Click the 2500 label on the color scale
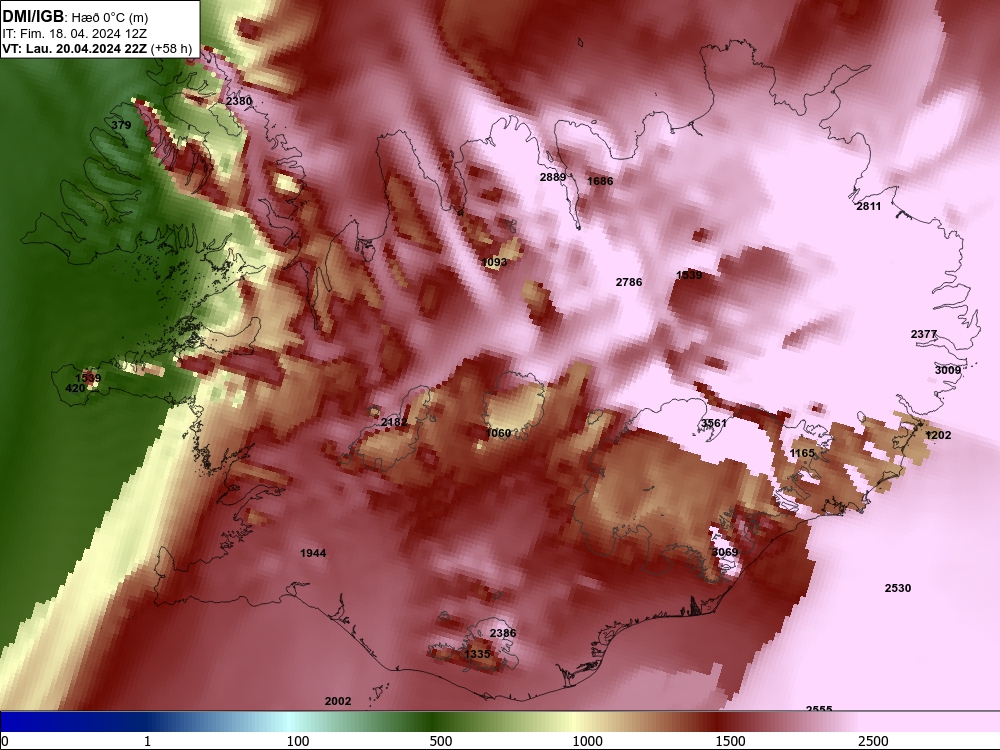1000x750 pixels. (873, 741)
